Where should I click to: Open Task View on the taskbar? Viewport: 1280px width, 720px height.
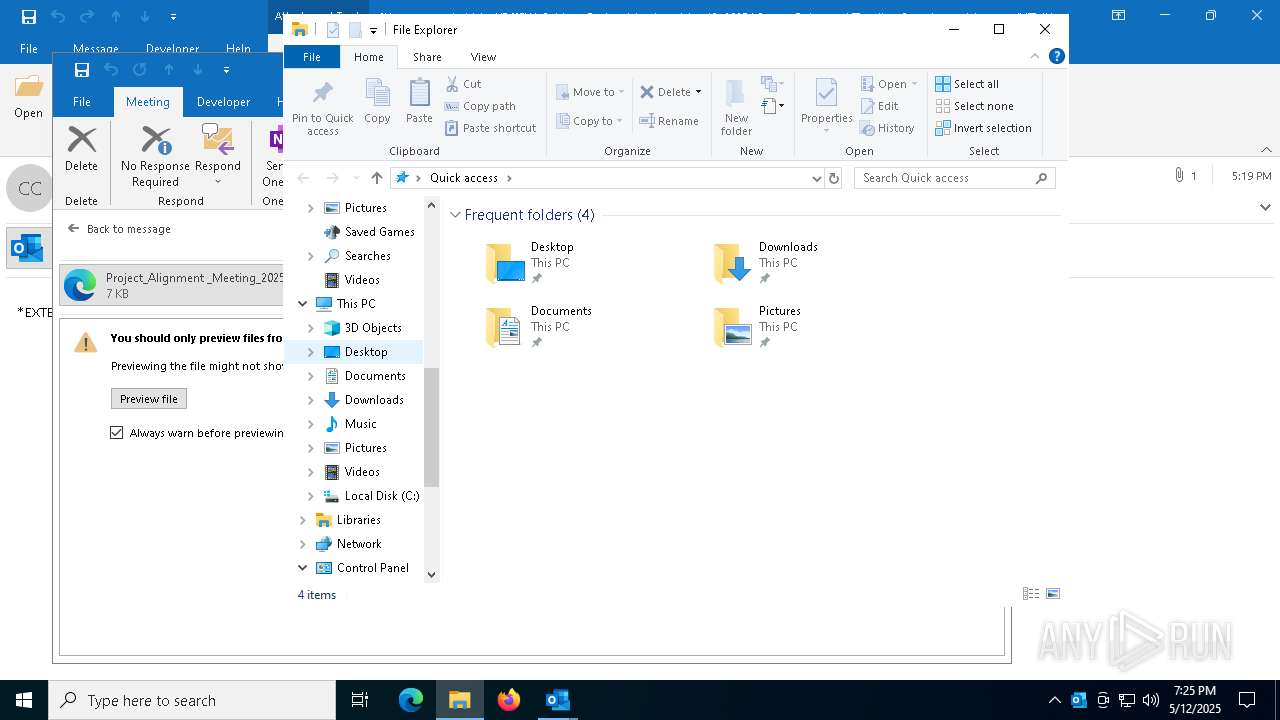361,701
